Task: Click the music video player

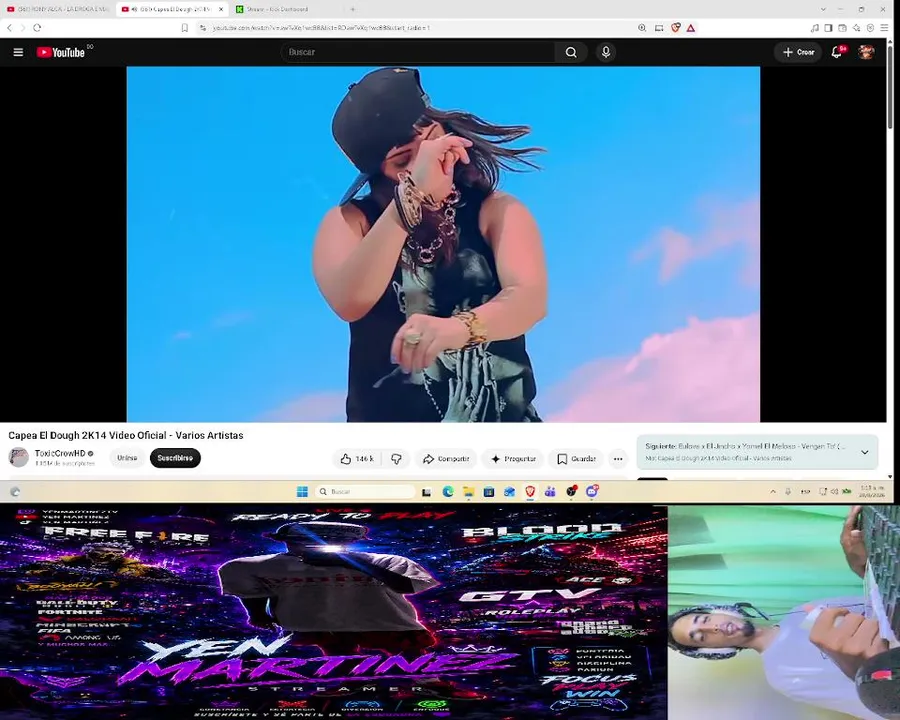Action: [x=443, y=244]
